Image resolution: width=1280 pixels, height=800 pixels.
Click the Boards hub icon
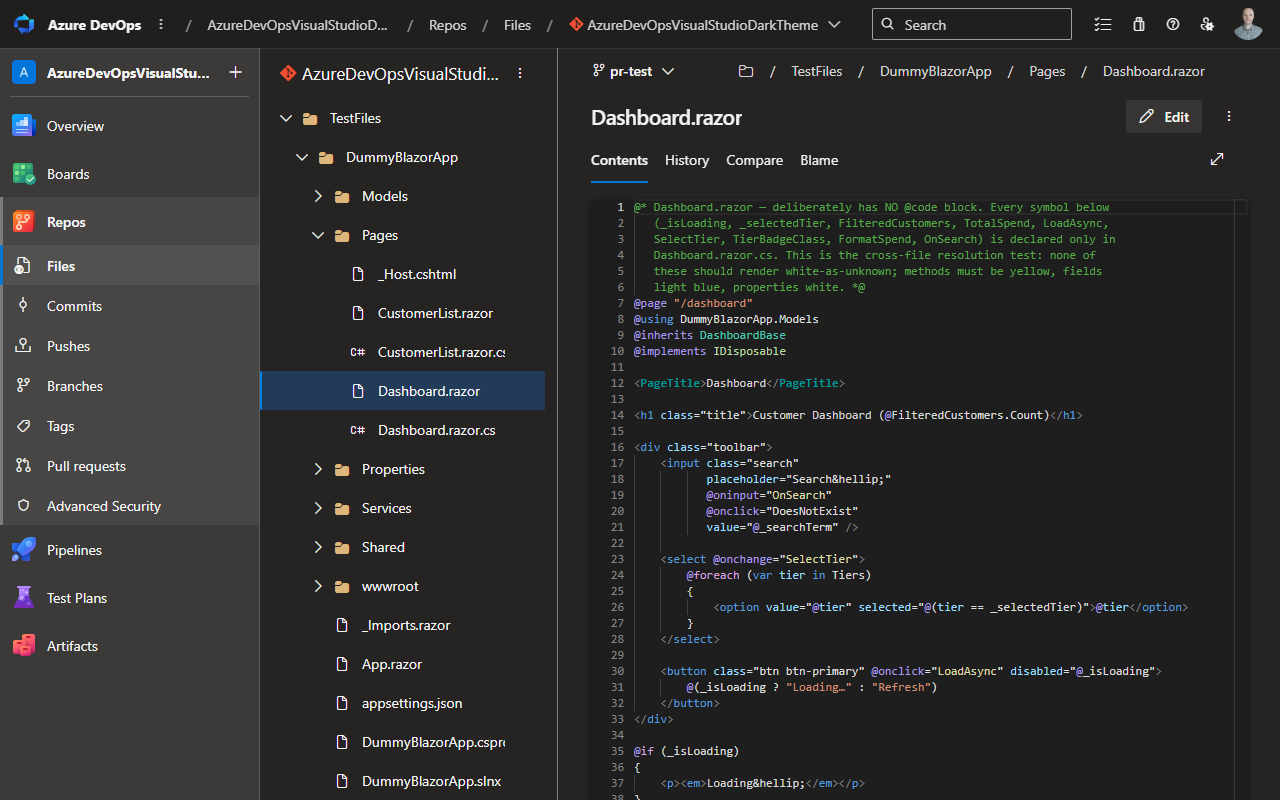tap(24, 174)
